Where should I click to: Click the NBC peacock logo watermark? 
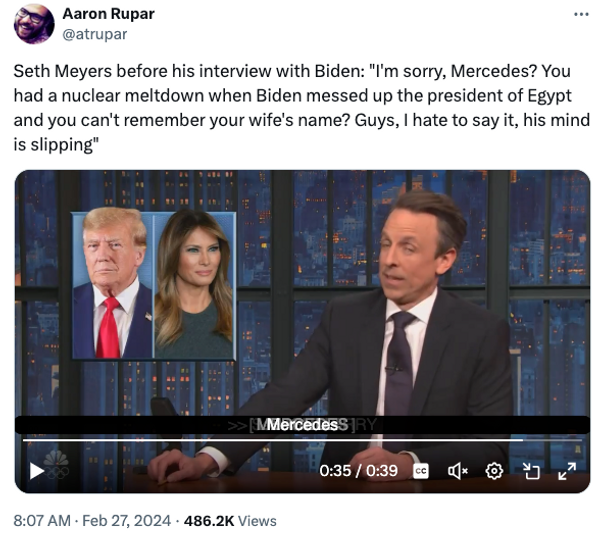tap(56, 465)
